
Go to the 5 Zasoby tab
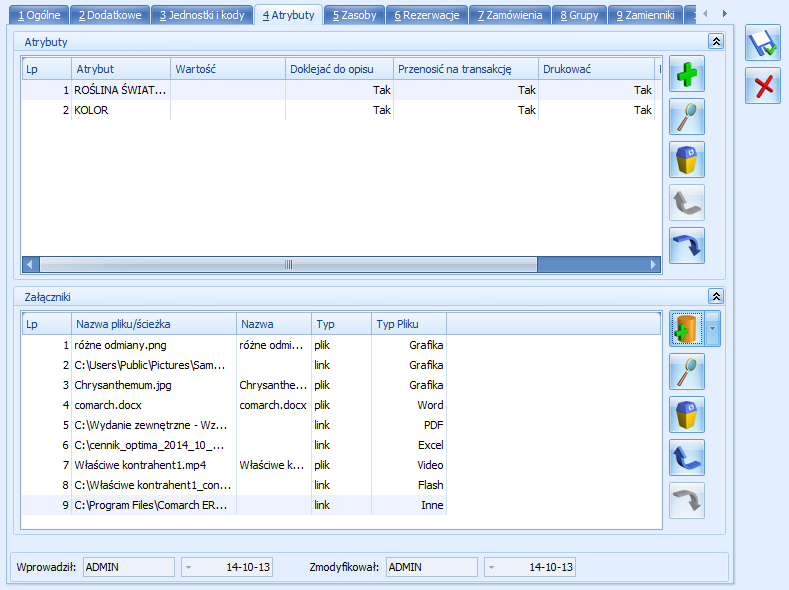(x=354, y=15)
